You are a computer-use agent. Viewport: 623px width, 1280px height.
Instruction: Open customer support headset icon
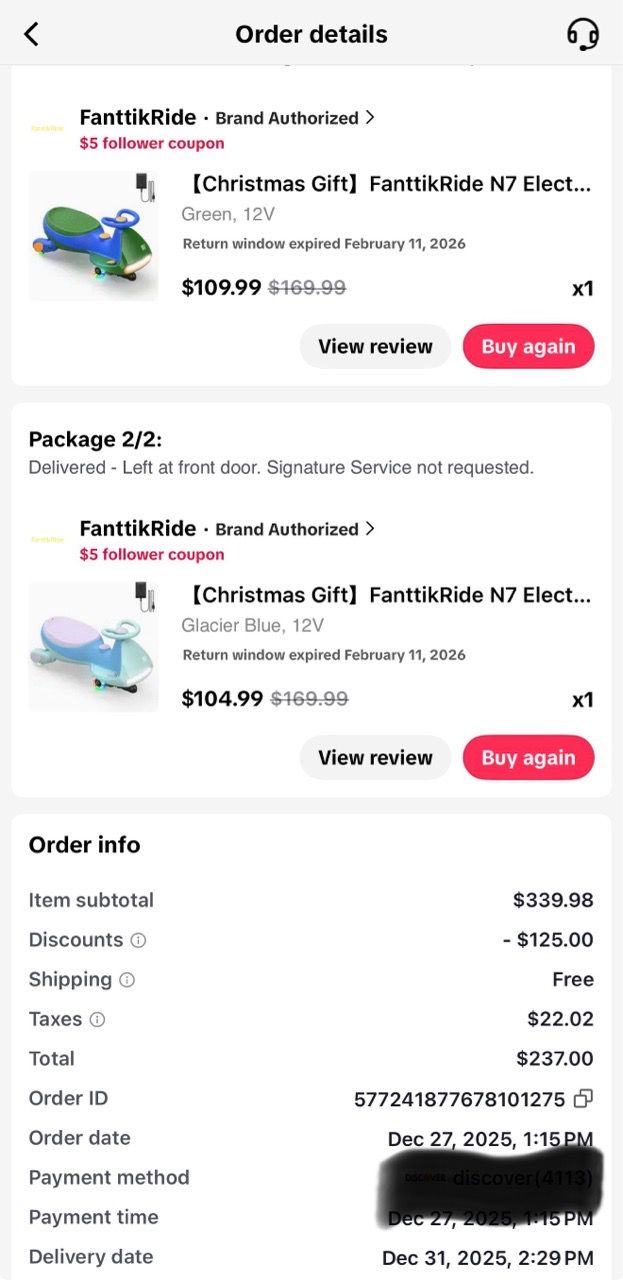point(583,34)
